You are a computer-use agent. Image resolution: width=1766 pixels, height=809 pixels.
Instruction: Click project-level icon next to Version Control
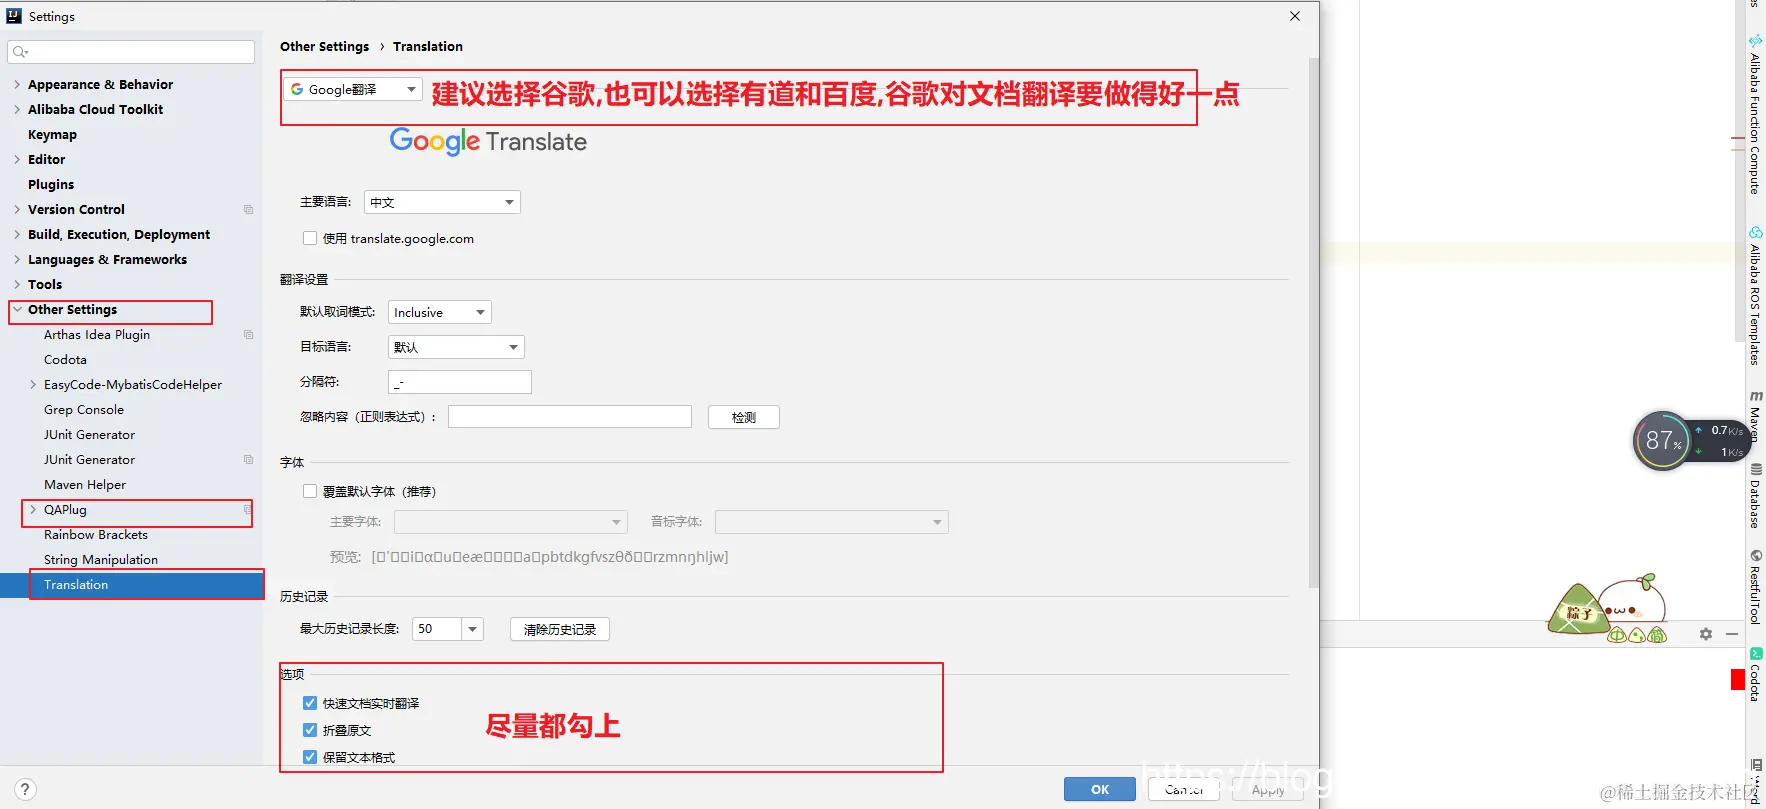(x=248, y=210)
